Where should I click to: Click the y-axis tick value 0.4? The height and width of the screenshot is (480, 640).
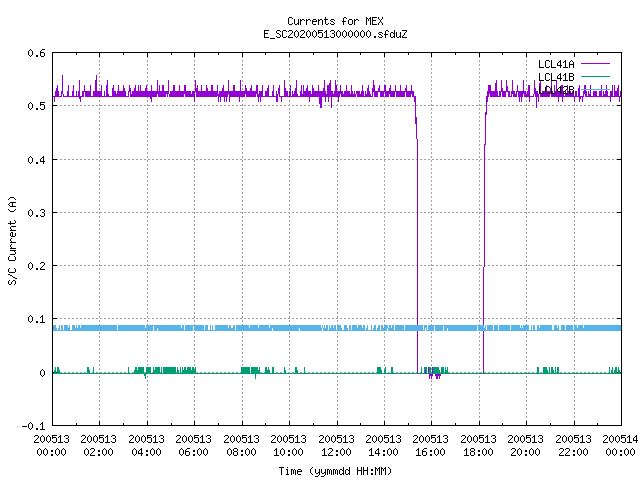[x=36, y=160]
